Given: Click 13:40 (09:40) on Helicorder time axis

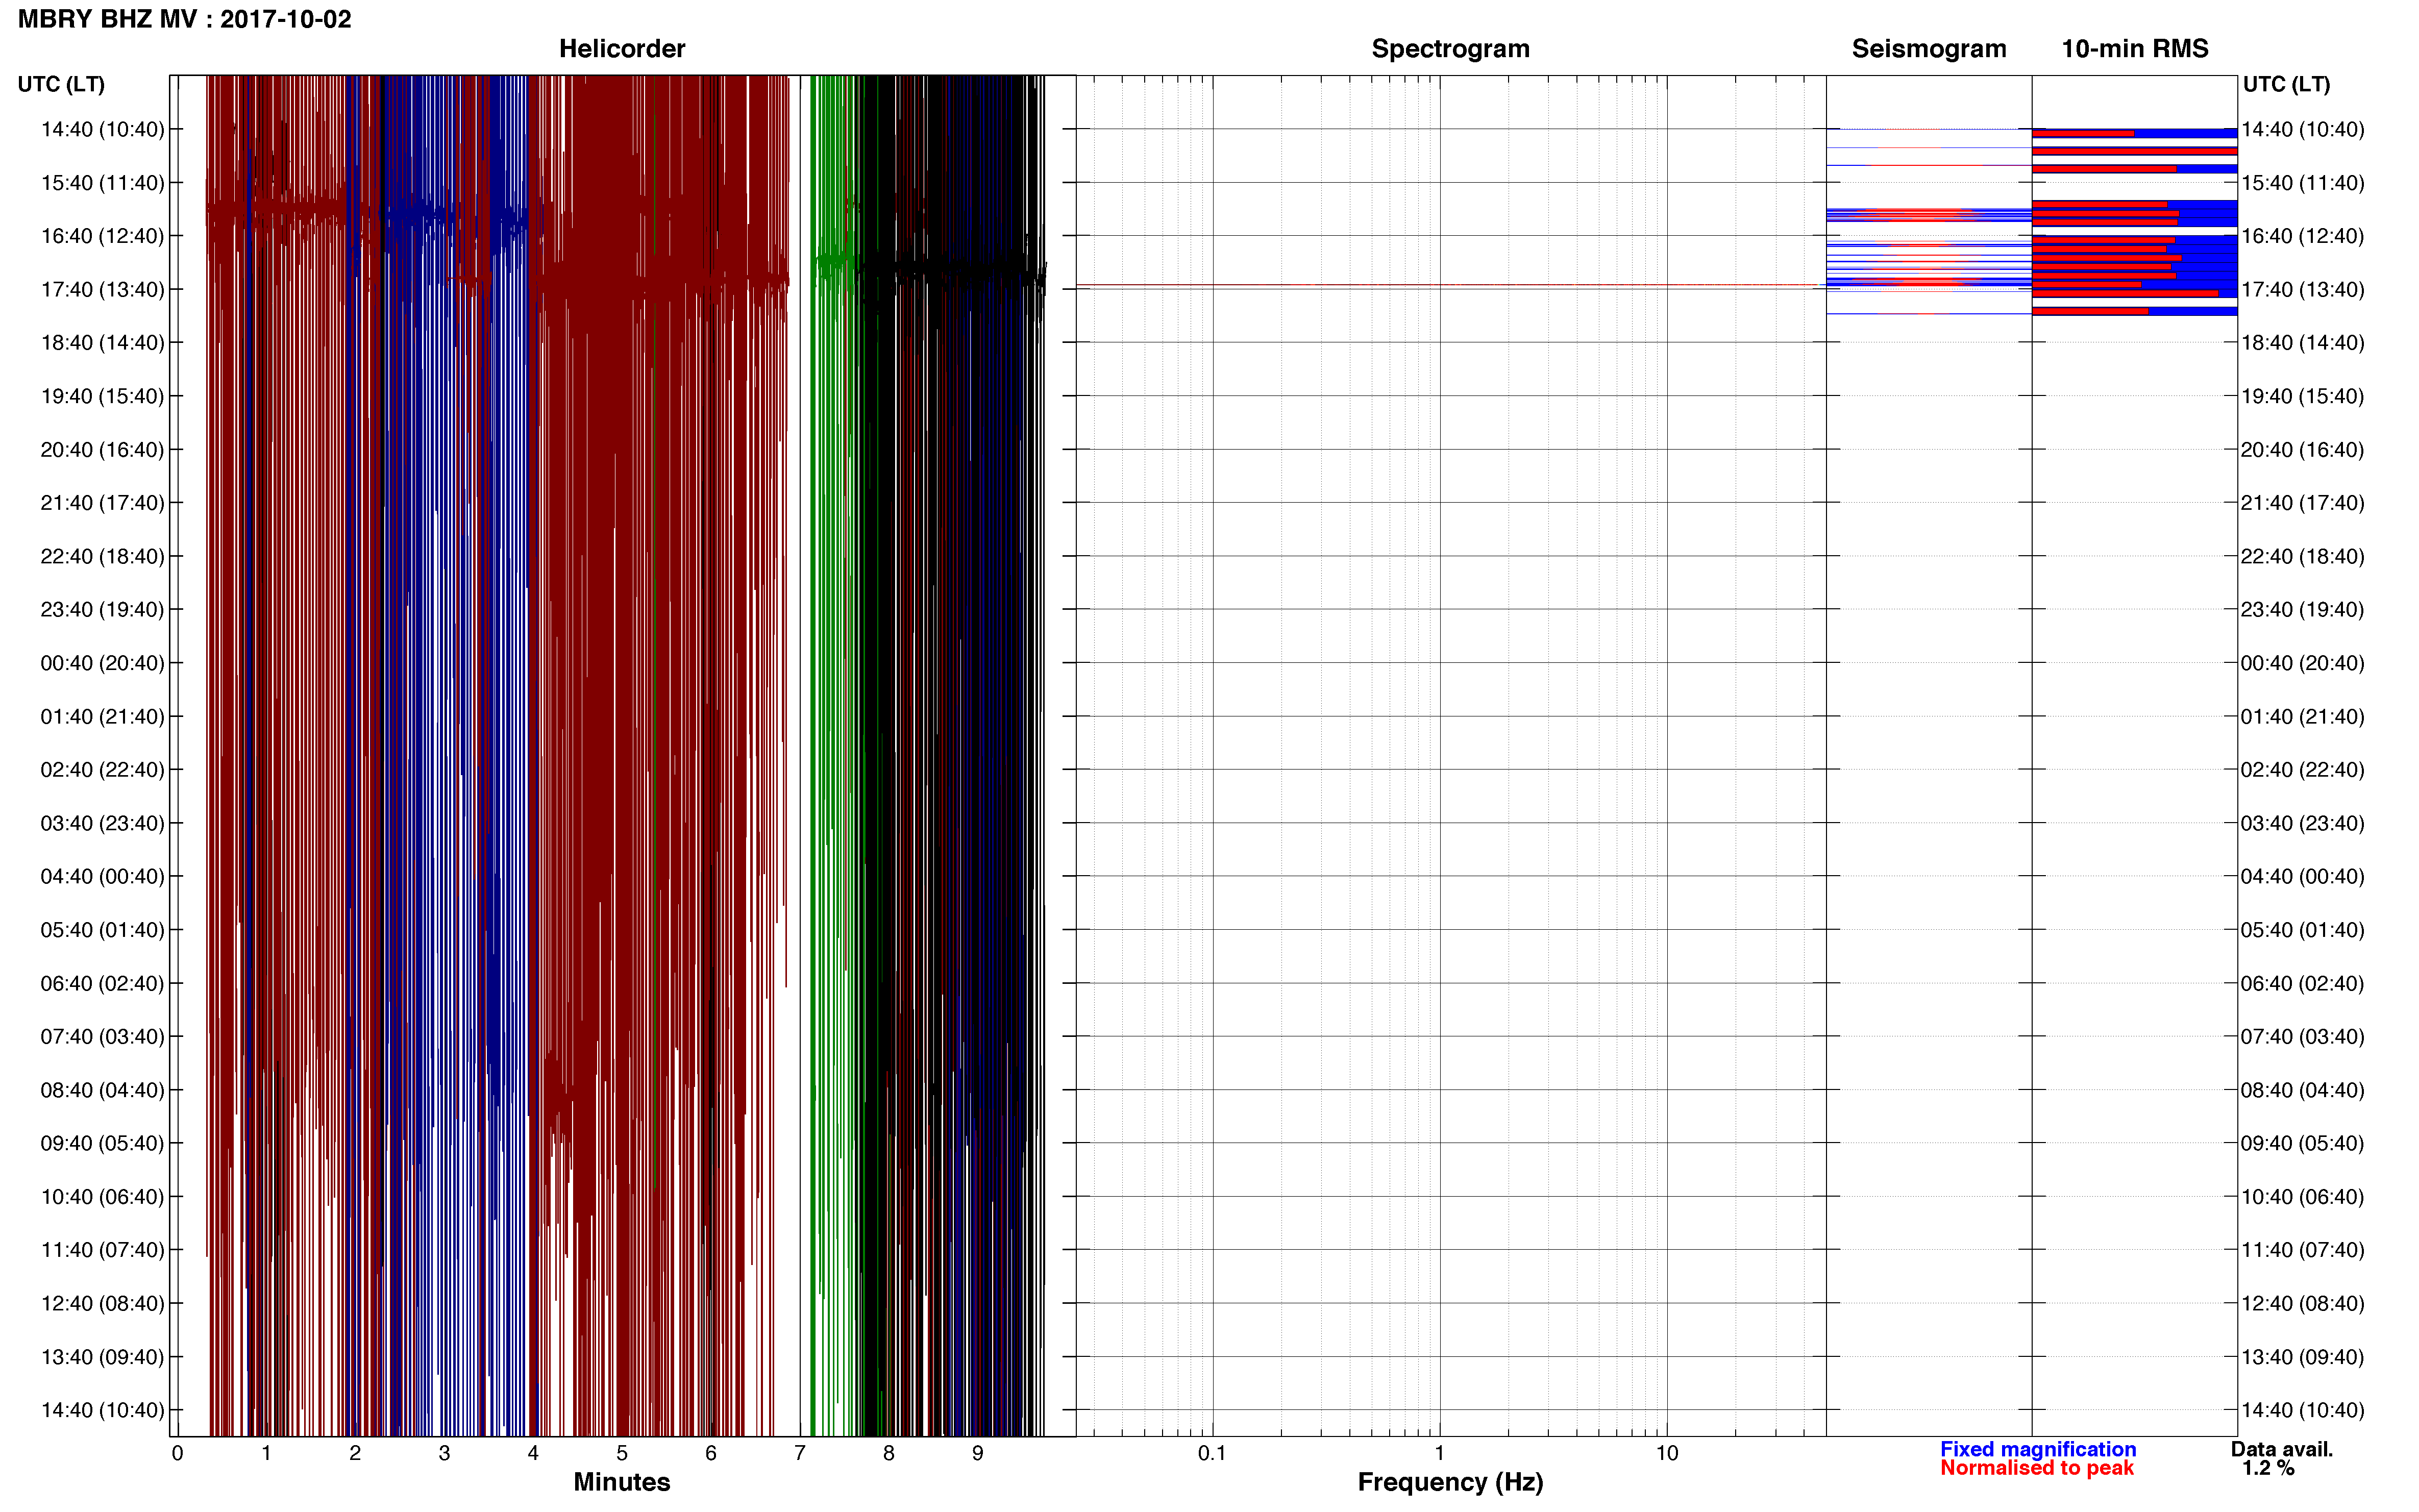Looking at the screenshot, I should click(x=102, y=1357).
